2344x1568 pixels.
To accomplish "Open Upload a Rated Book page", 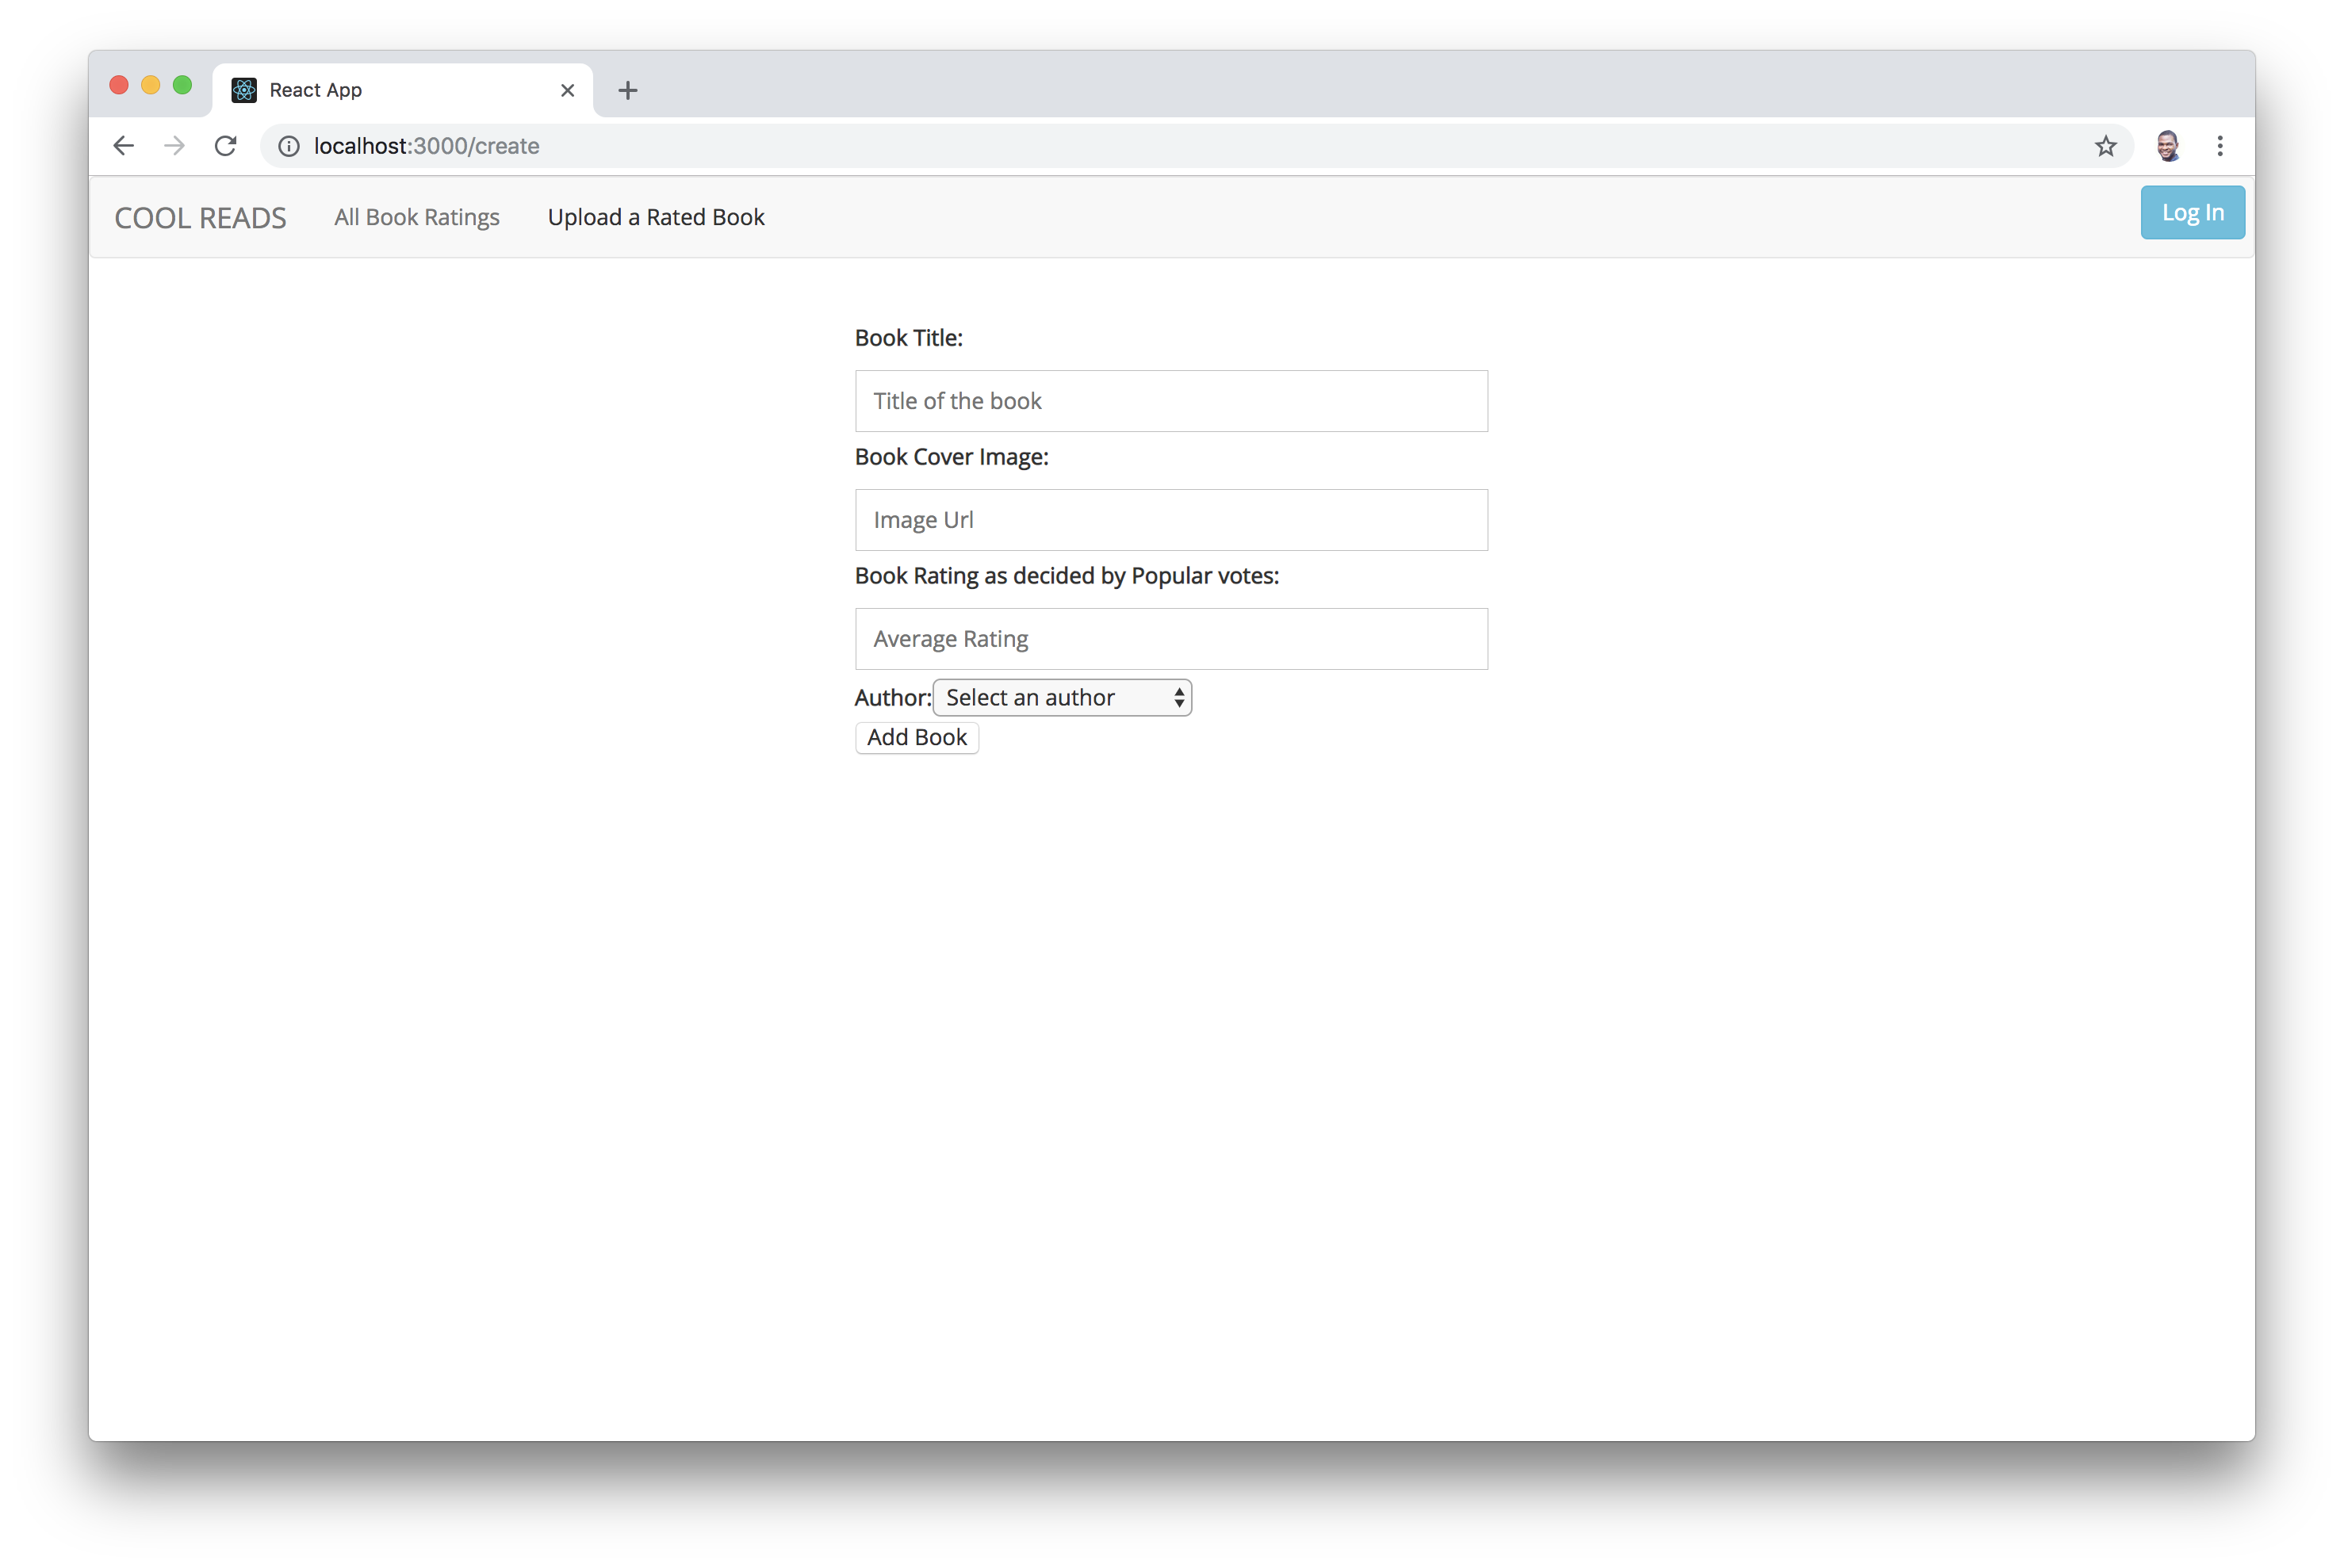I will click(656, 217).
